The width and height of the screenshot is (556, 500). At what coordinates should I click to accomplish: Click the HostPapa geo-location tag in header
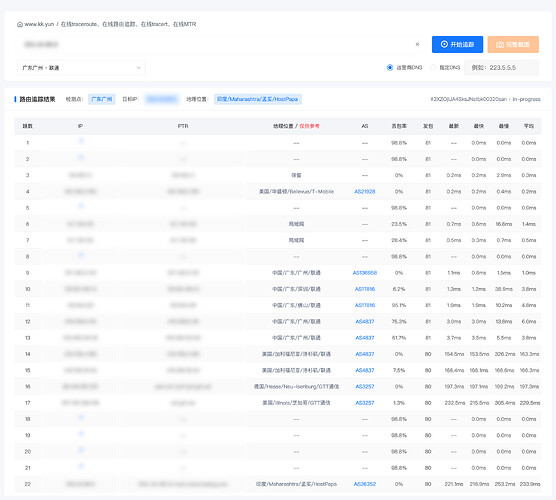257,99
